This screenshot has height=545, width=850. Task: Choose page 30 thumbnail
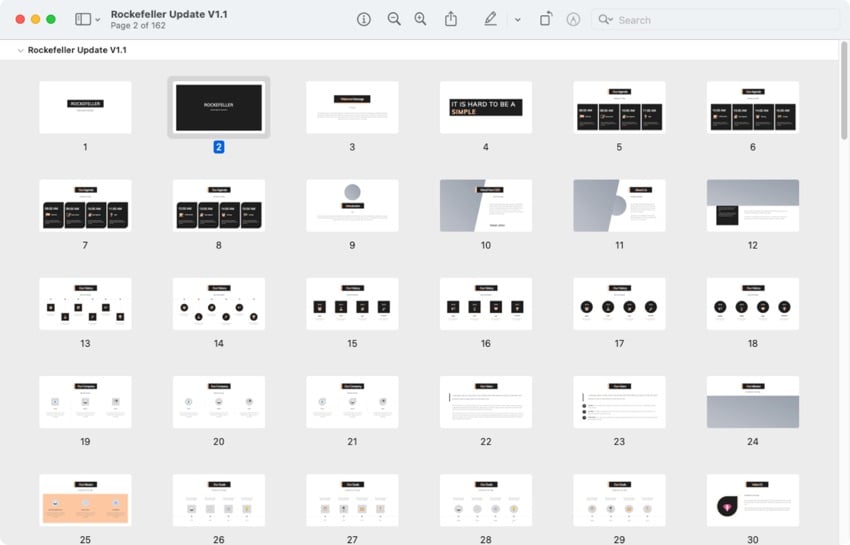(752, 500)
